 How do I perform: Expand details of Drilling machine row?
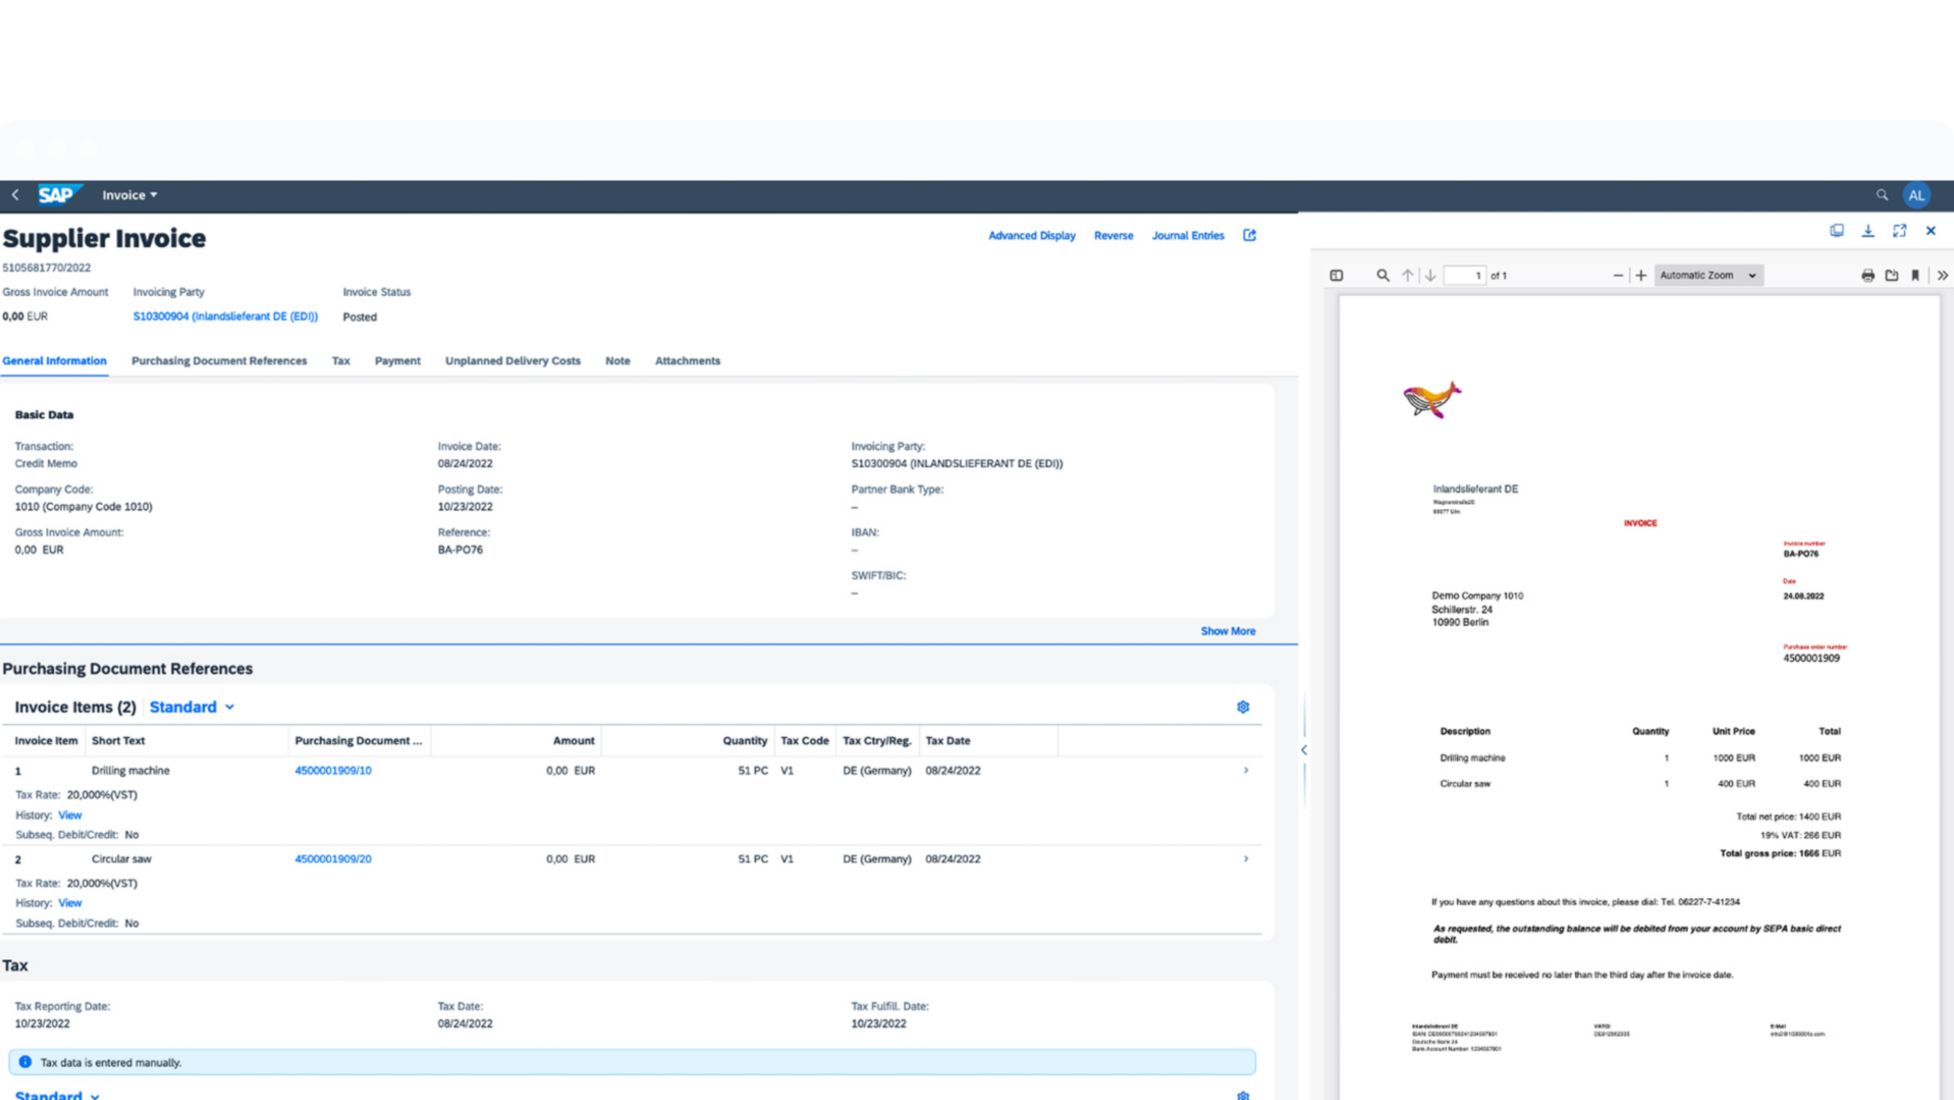1246,770
